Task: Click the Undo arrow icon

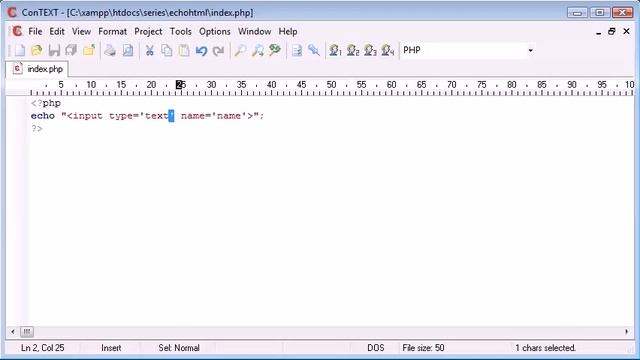Action: click(201, 51)
